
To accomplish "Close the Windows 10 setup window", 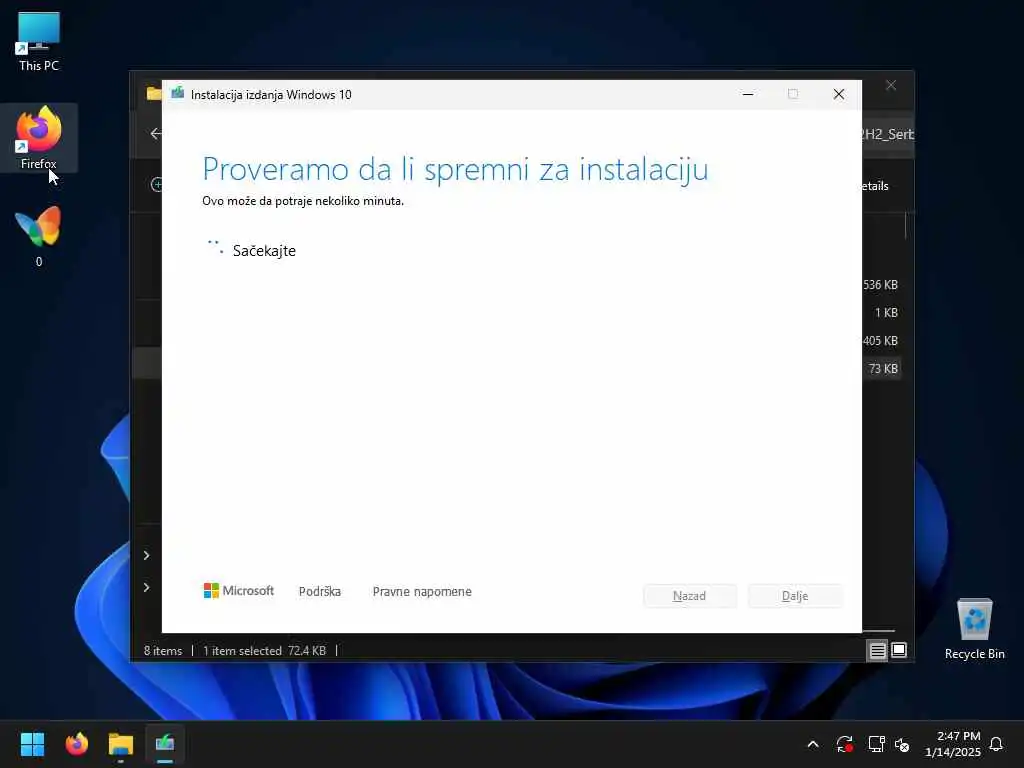I will (x=839, y=94).
